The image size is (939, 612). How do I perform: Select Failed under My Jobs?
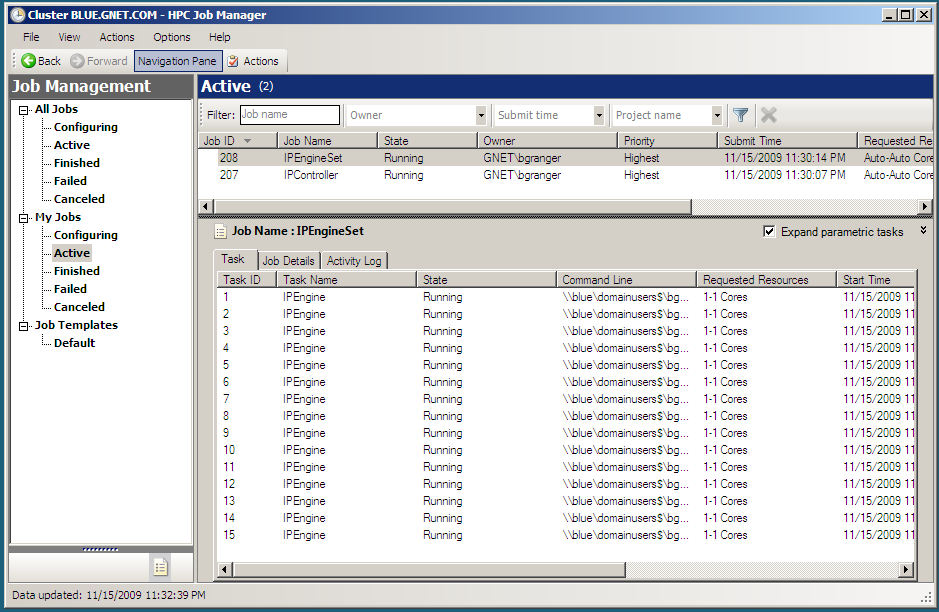[70, 289]
